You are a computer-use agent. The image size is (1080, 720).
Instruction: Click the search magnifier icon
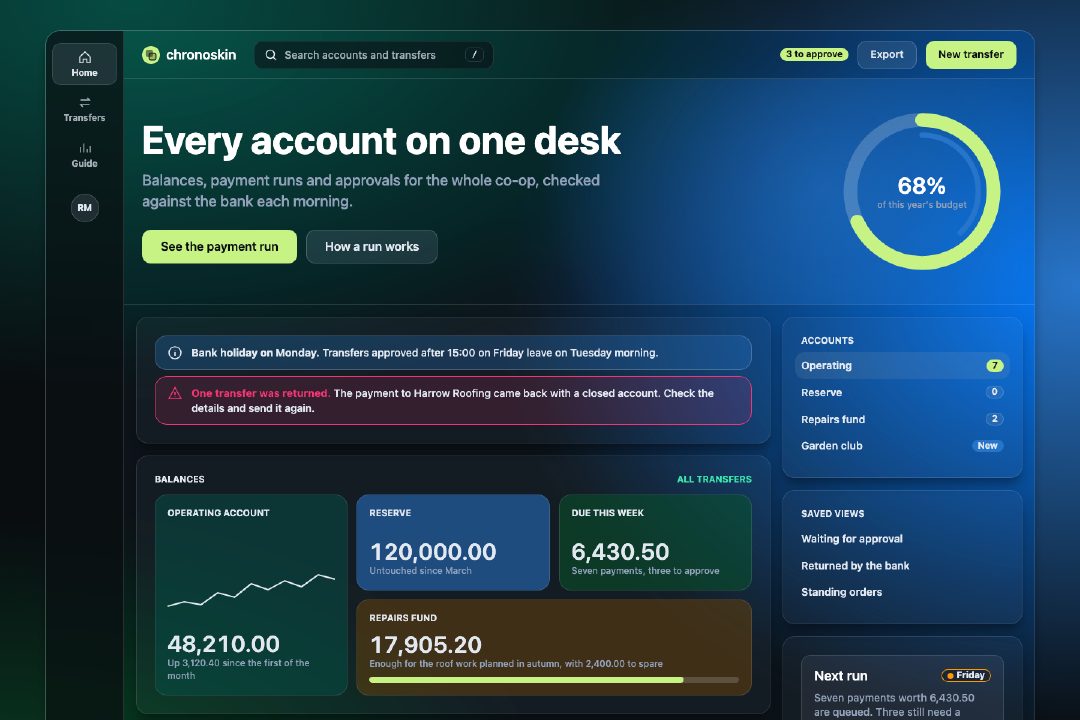coord(271,55)
